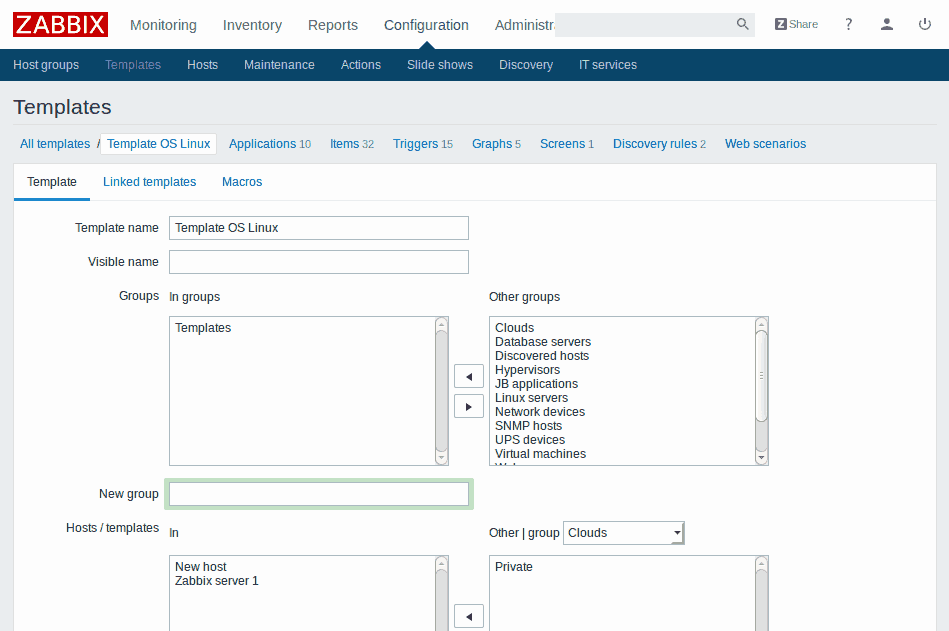Go to the Hosts submenu

[x=202, y=65]
